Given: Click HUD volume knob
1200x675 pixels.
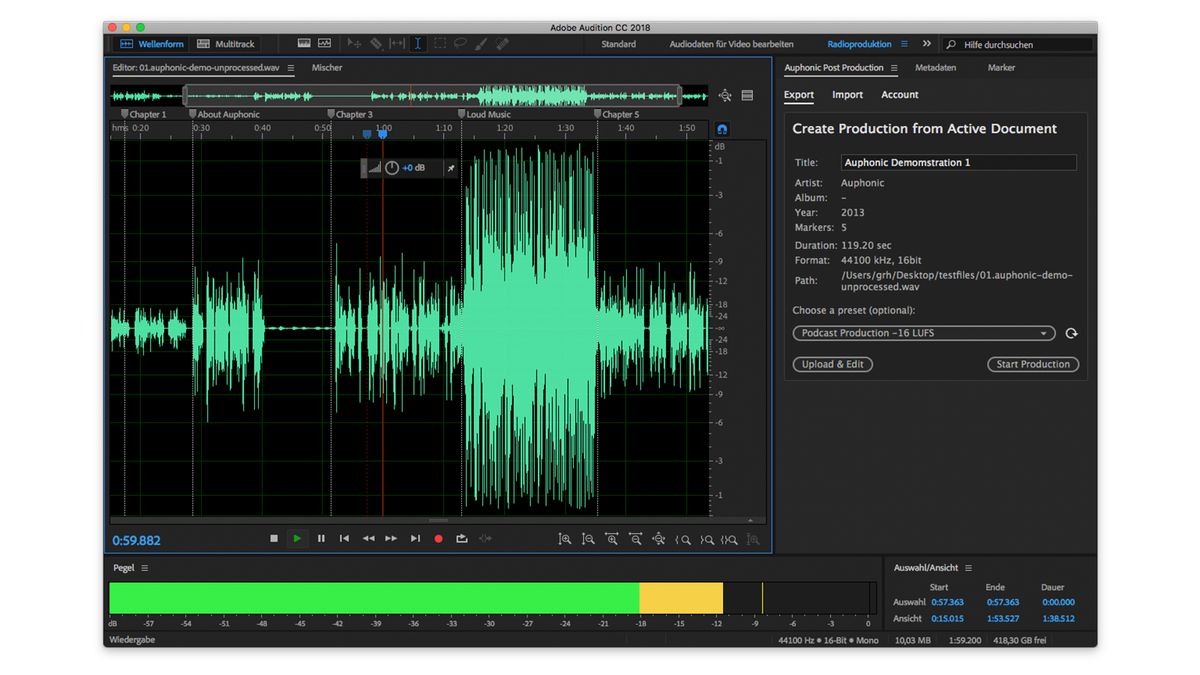Looking at the screenshot, I should (x=392, y=168).
